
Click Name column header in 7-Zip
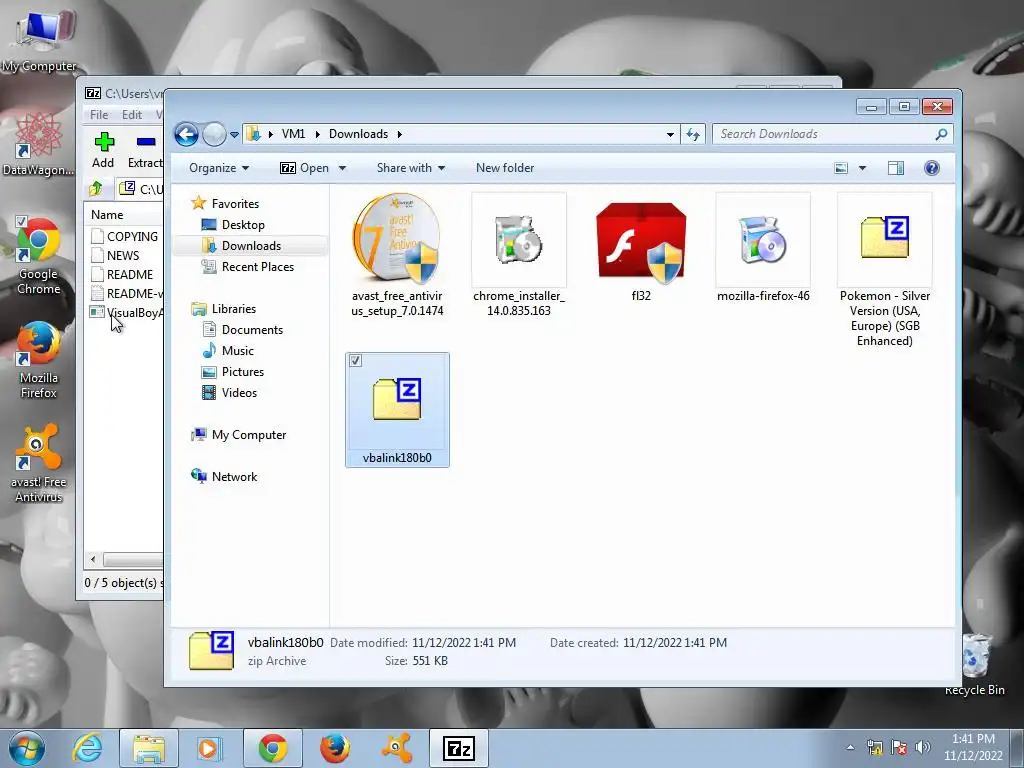point(107,215)
